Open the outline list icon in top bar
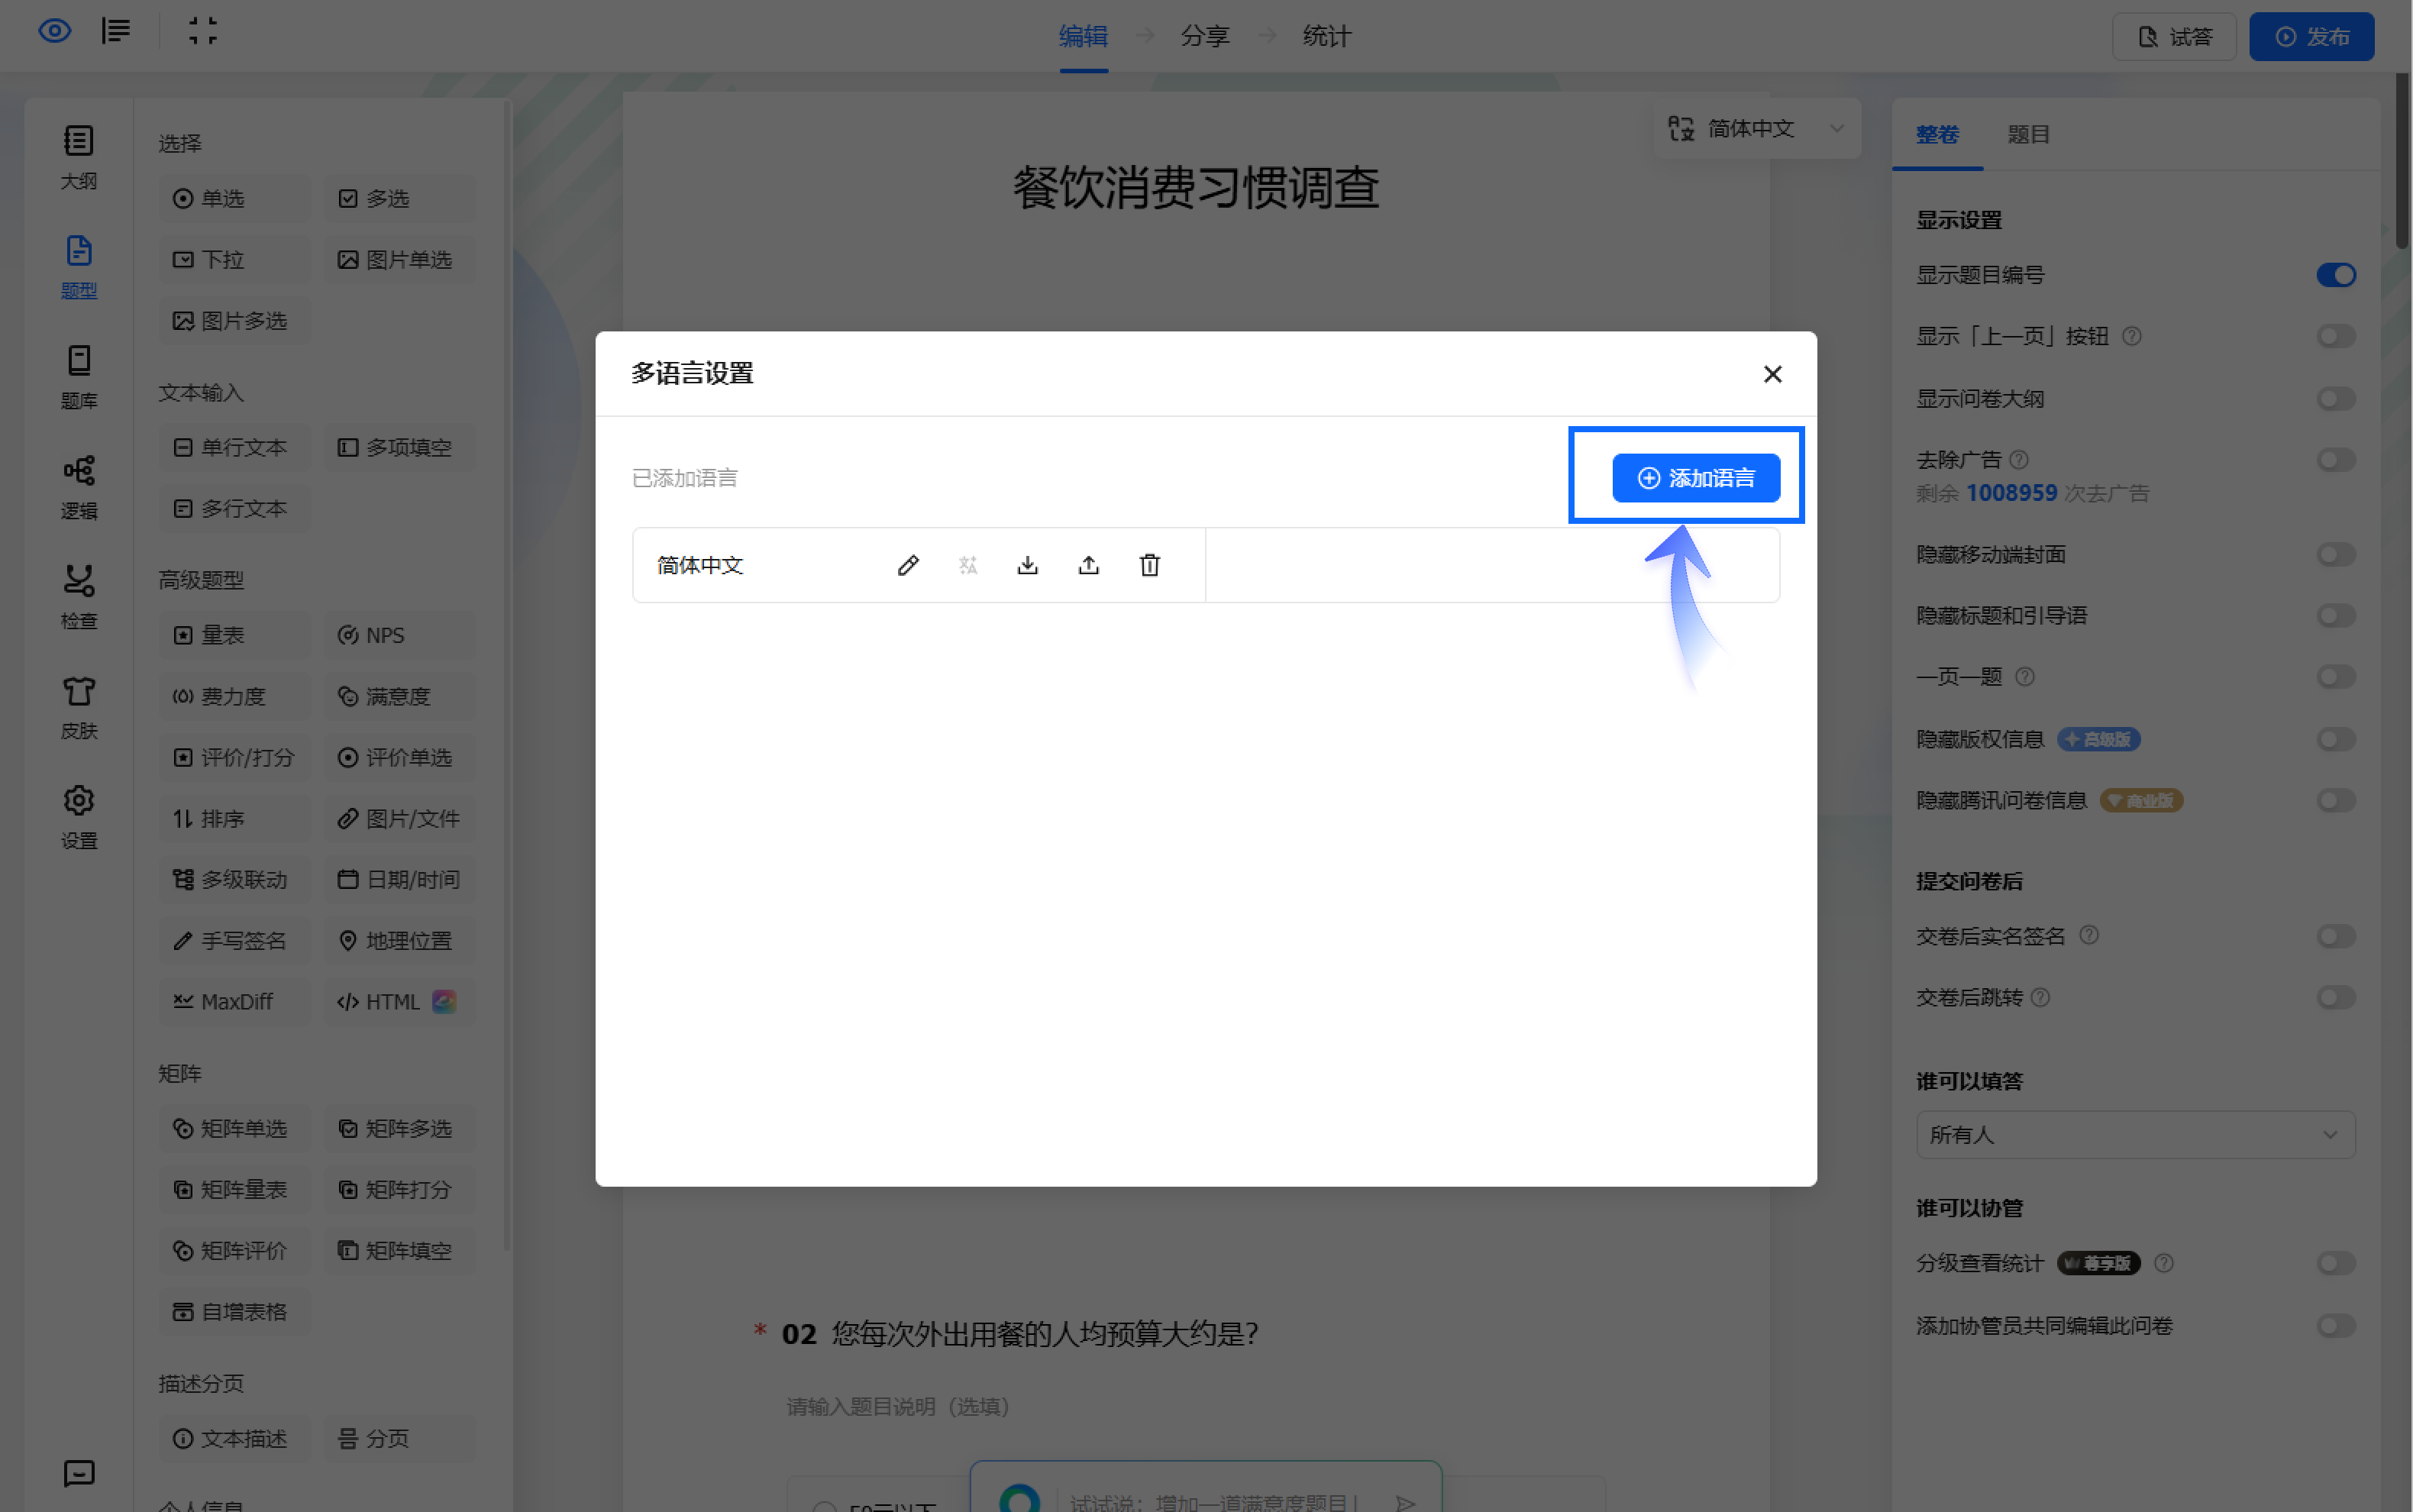Screen dimensions: 2413x1512 click(116, 31)
